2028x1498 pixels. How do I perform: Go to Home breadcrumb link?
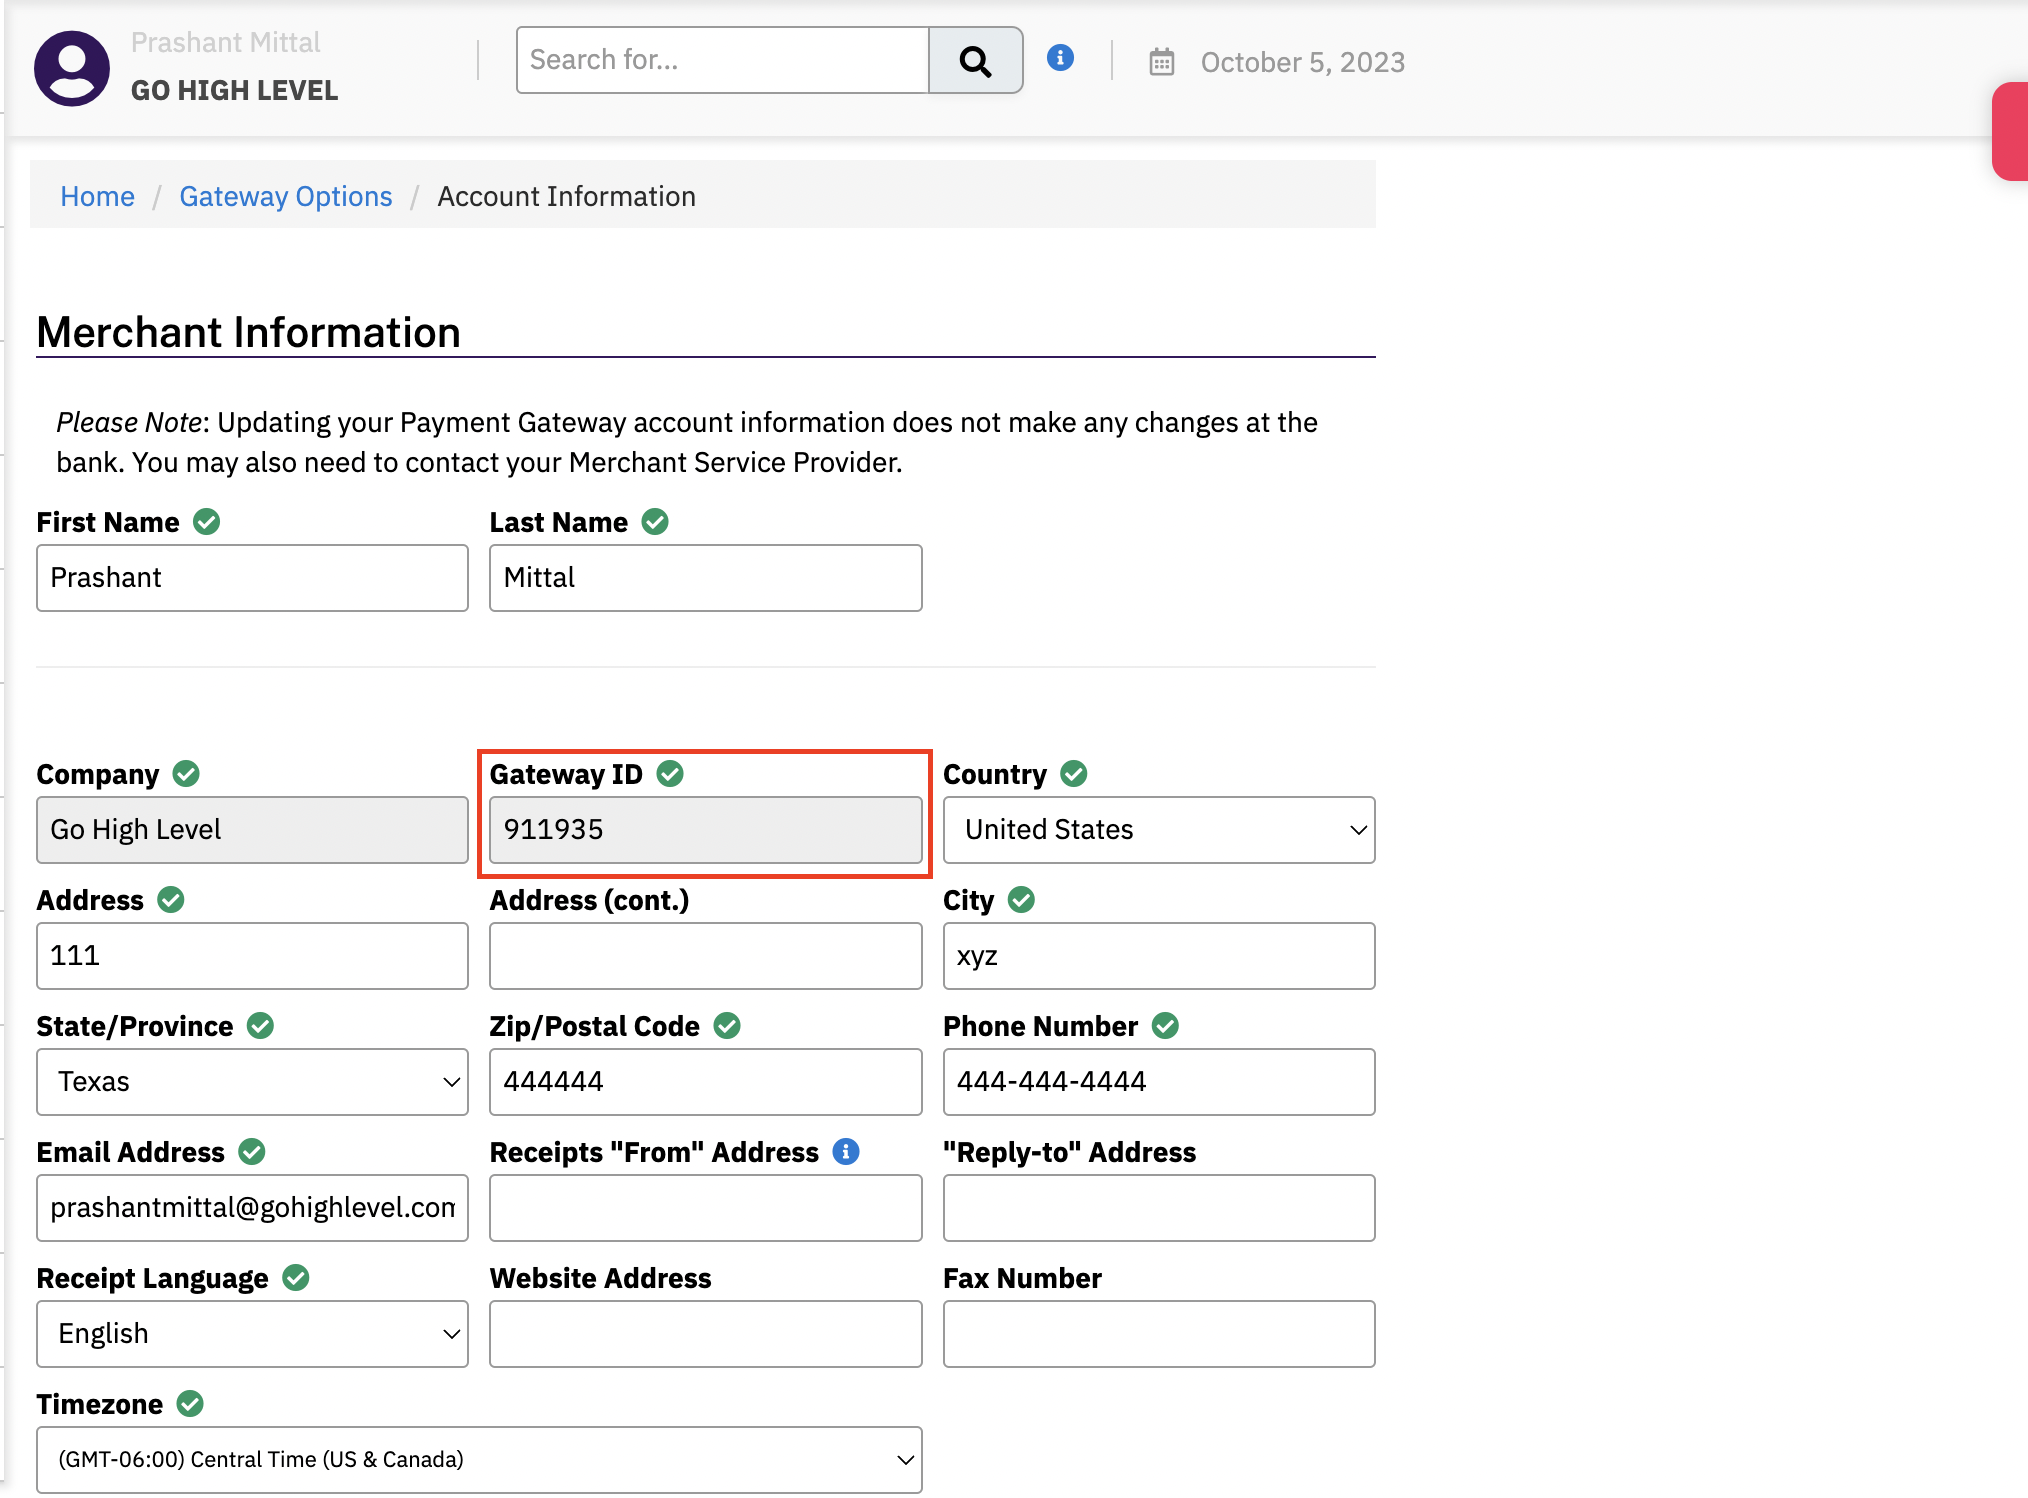coord(97,196)
